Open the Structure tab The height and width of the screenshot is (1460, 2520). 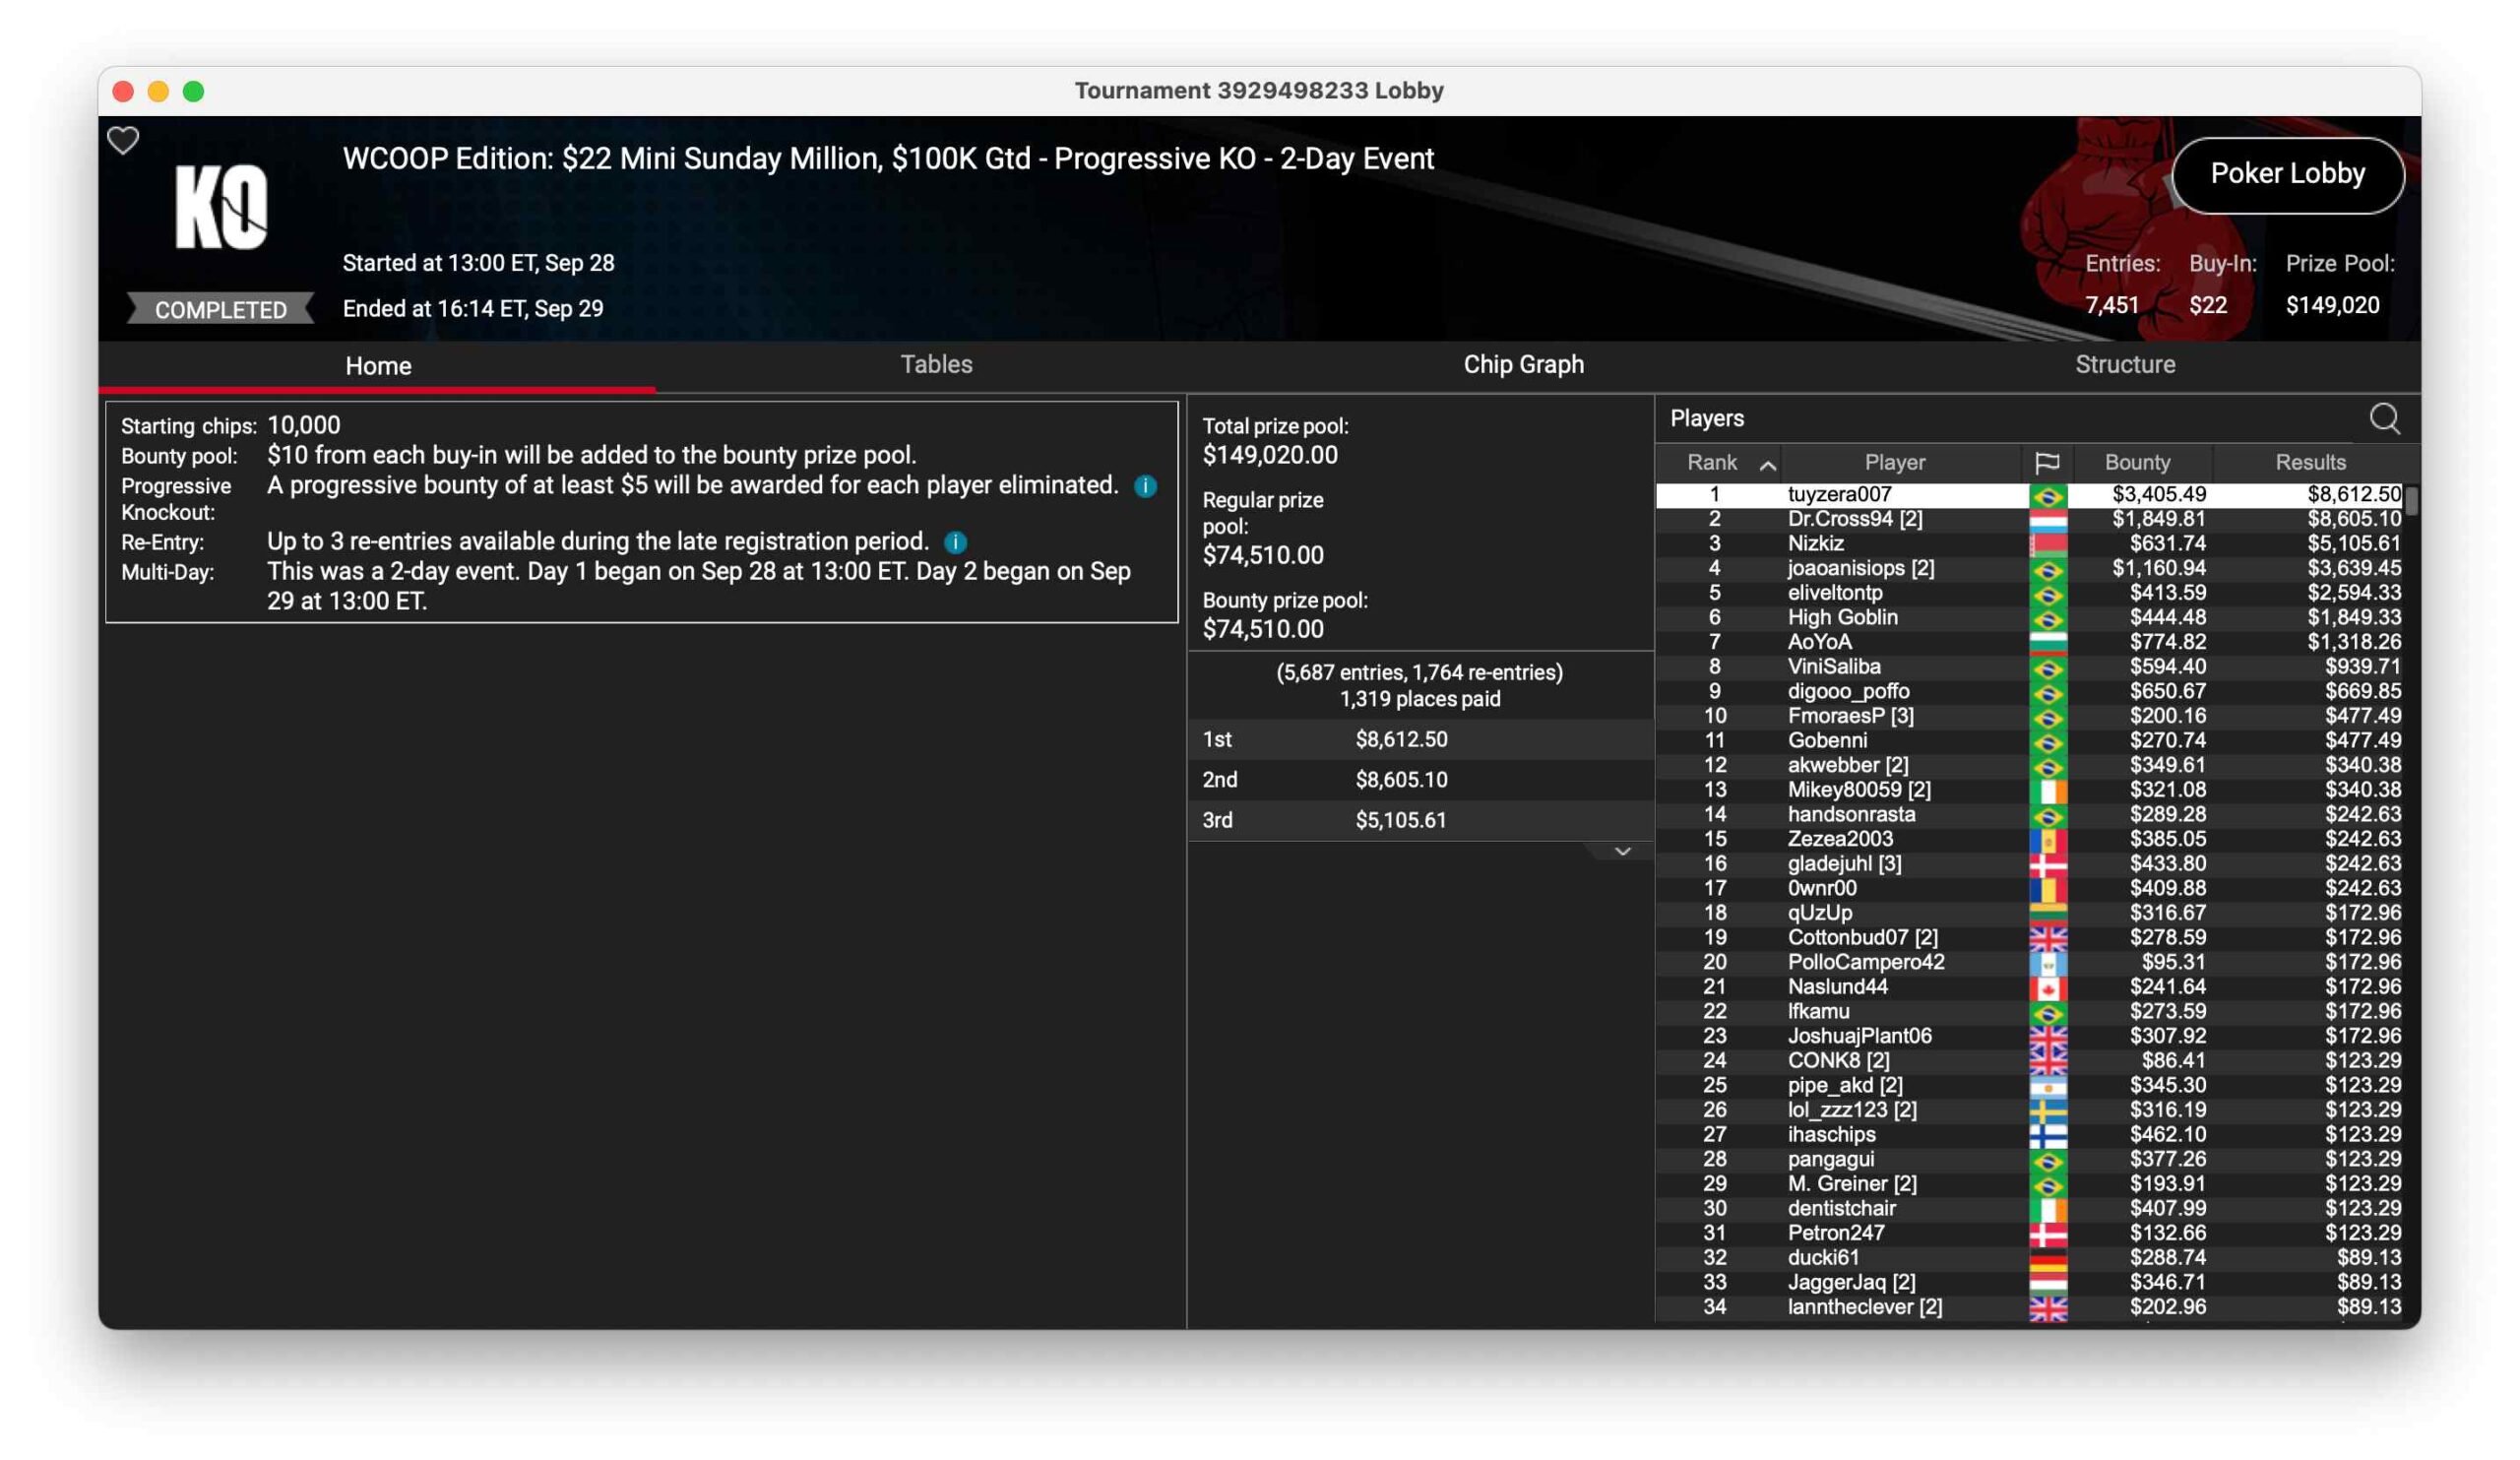pyautogui.click(x=2124, y=364)
